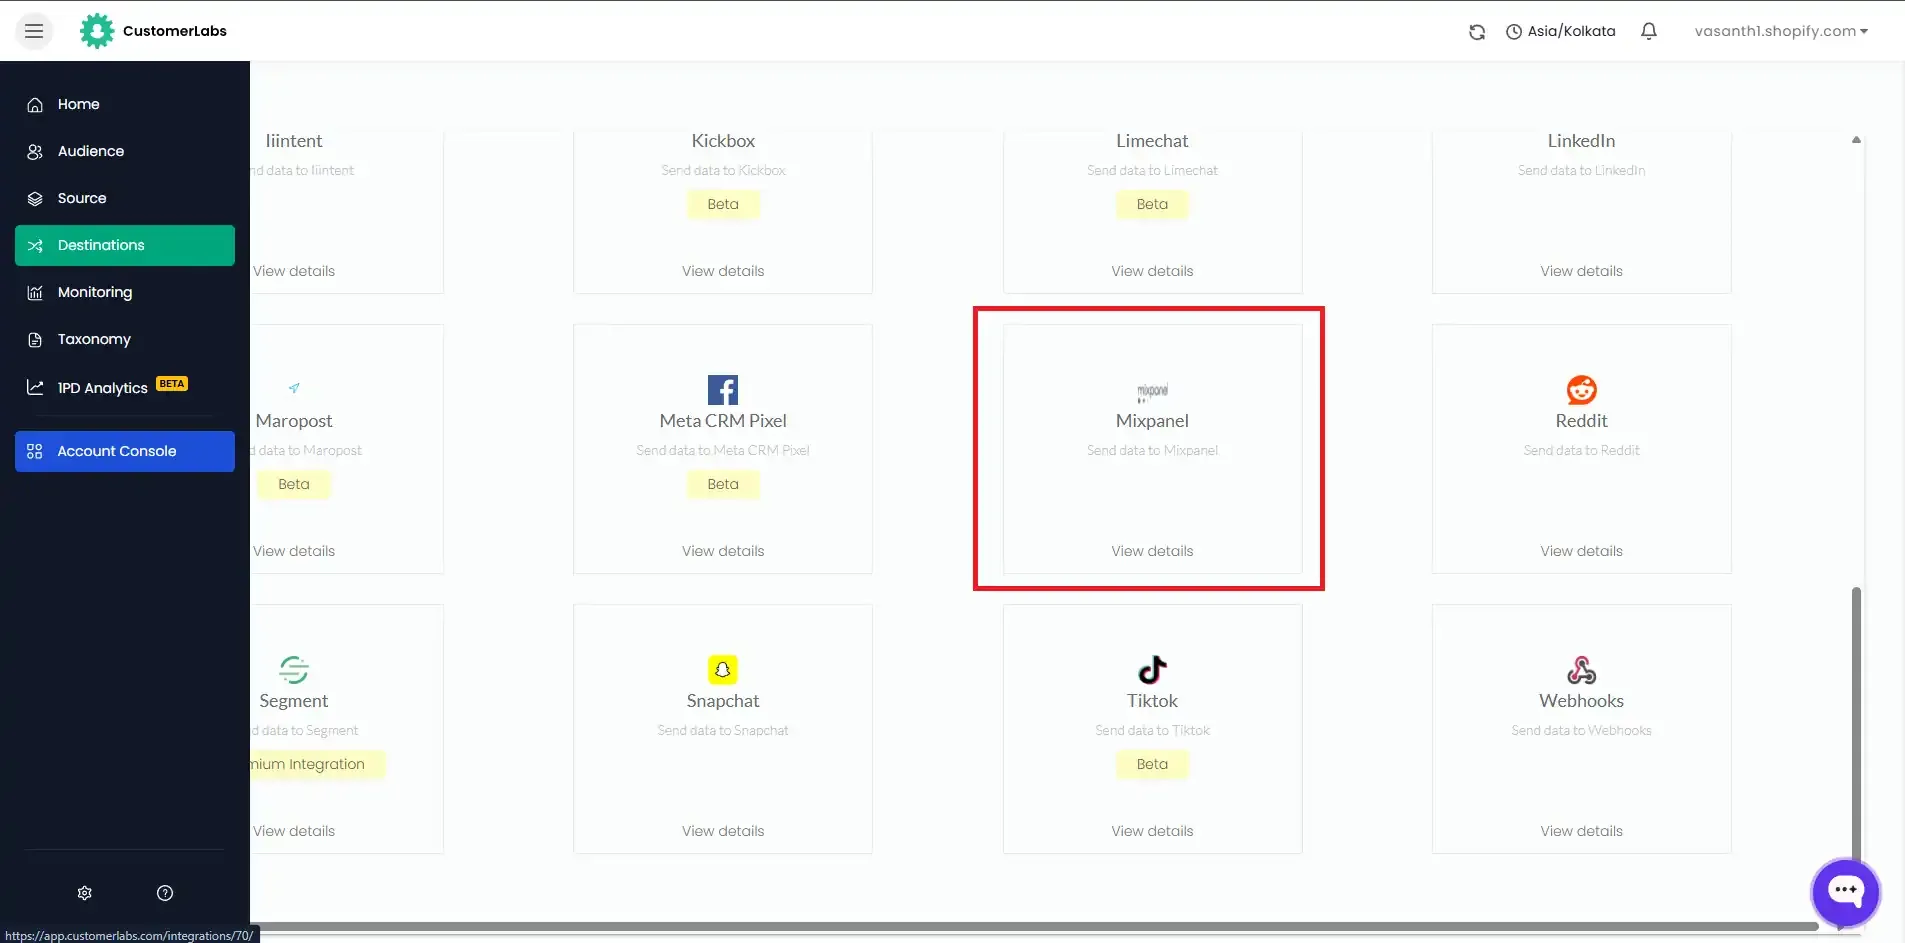1905x943 pixels.
Task: Expand the vasanth1.shopify.com account dropdown
Action: click(1781, 31)
